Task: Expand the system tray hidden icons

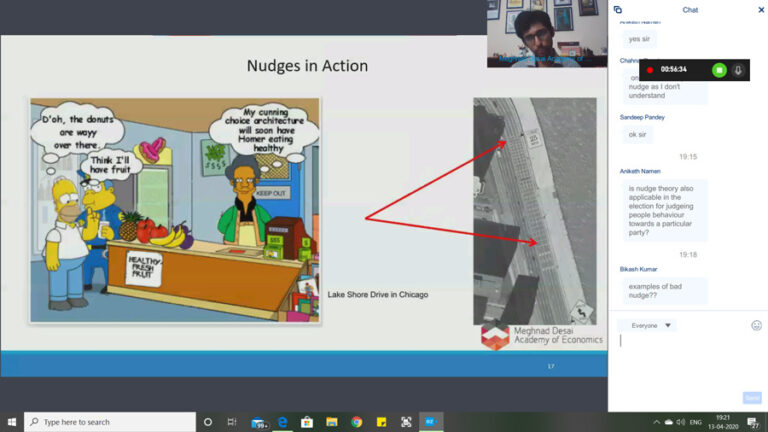Action: tap(656, 422)
